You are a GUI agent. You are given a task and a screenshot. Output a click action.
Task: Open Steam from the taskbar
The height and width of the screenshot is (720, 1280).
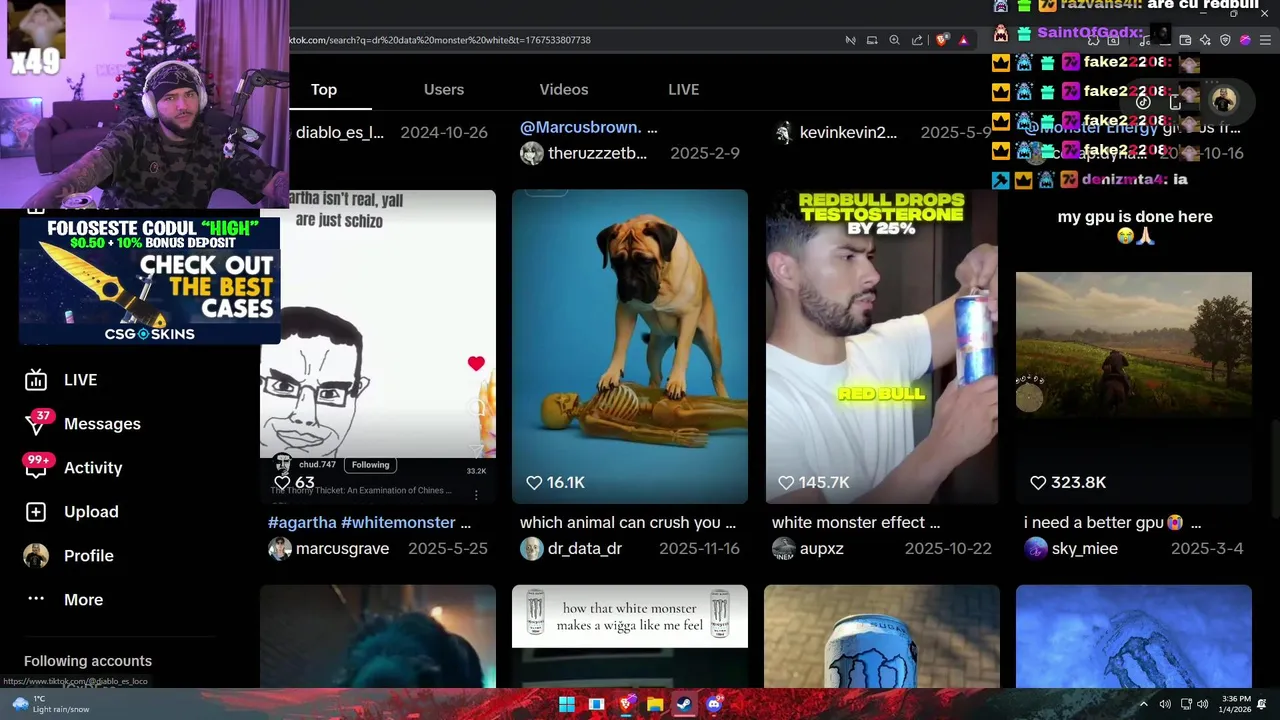[684, 704]
